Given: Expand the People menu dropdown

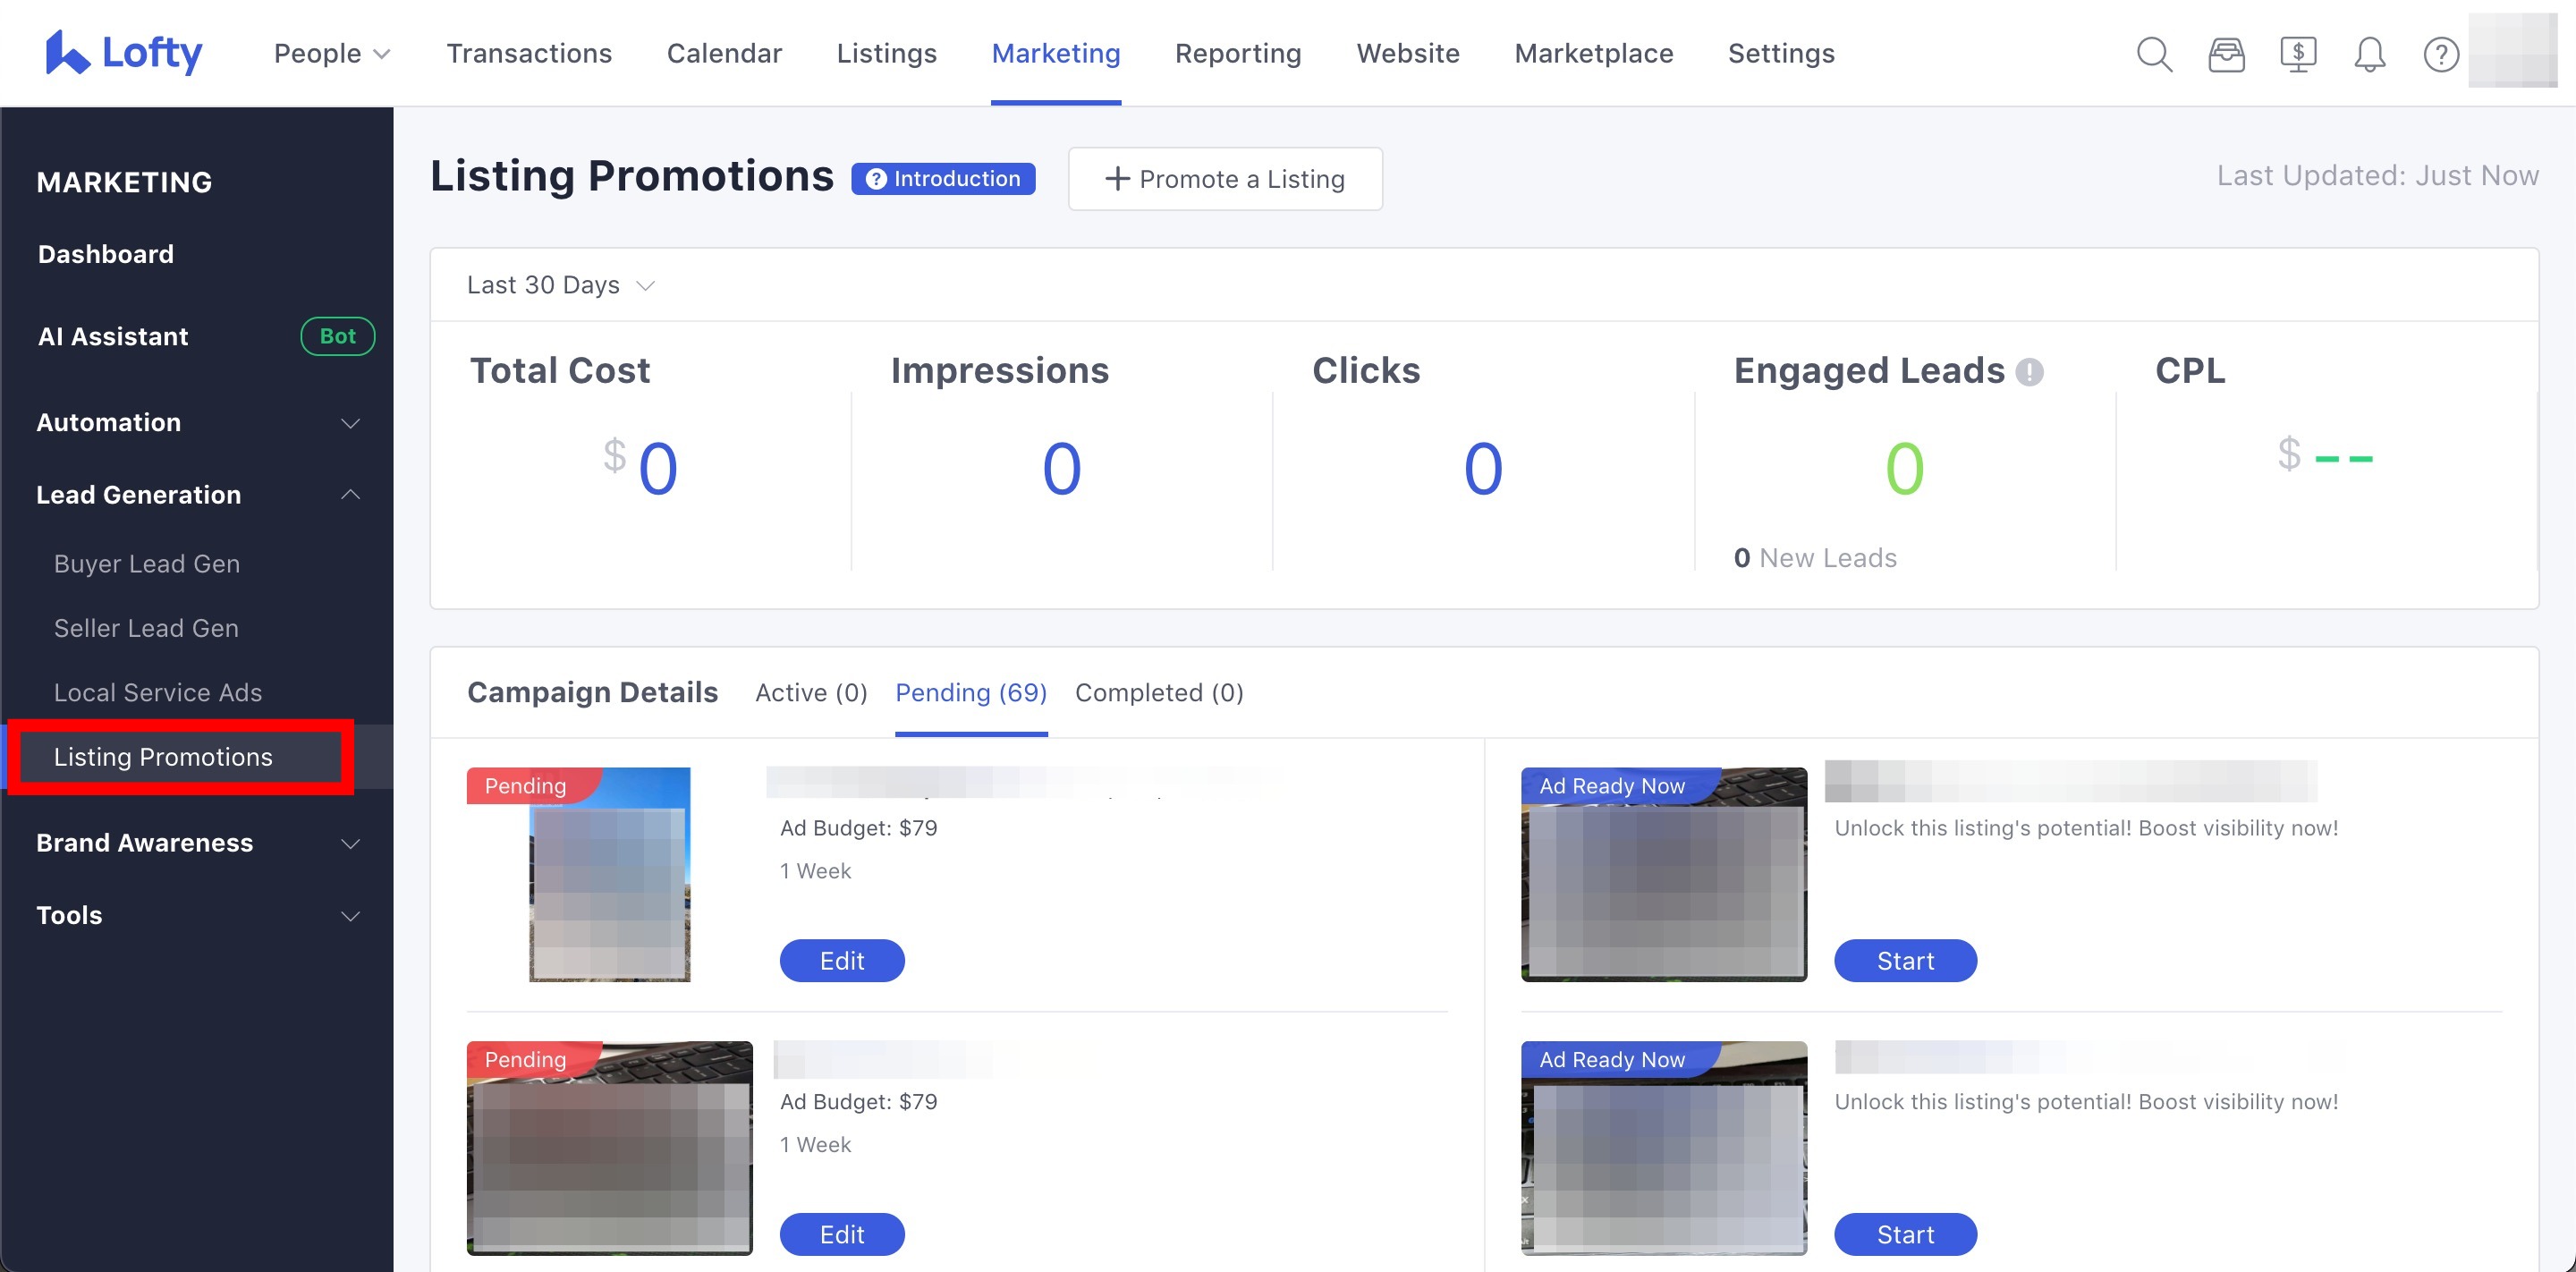Looking at the screenshot, I should click(x=331, y=53).
